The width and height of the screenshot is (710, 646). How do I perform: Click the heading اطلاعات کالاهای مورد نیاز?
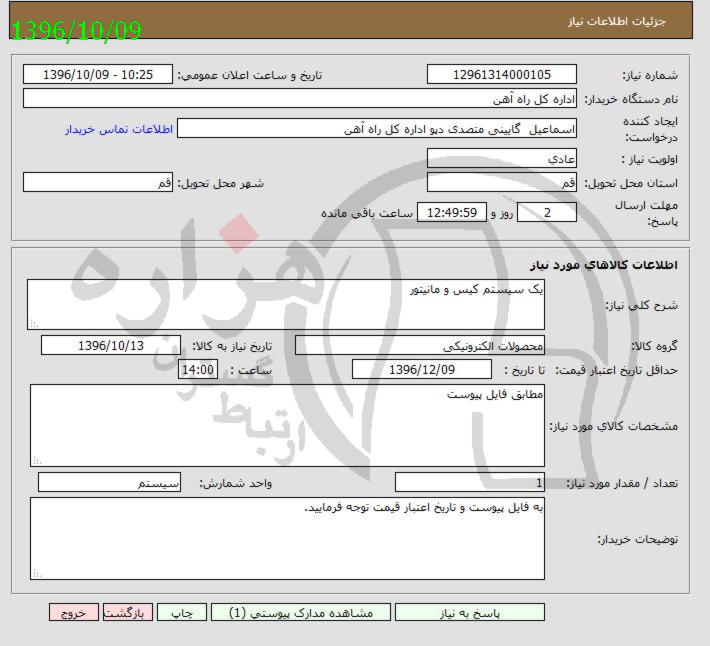click(x=604, y=265)
